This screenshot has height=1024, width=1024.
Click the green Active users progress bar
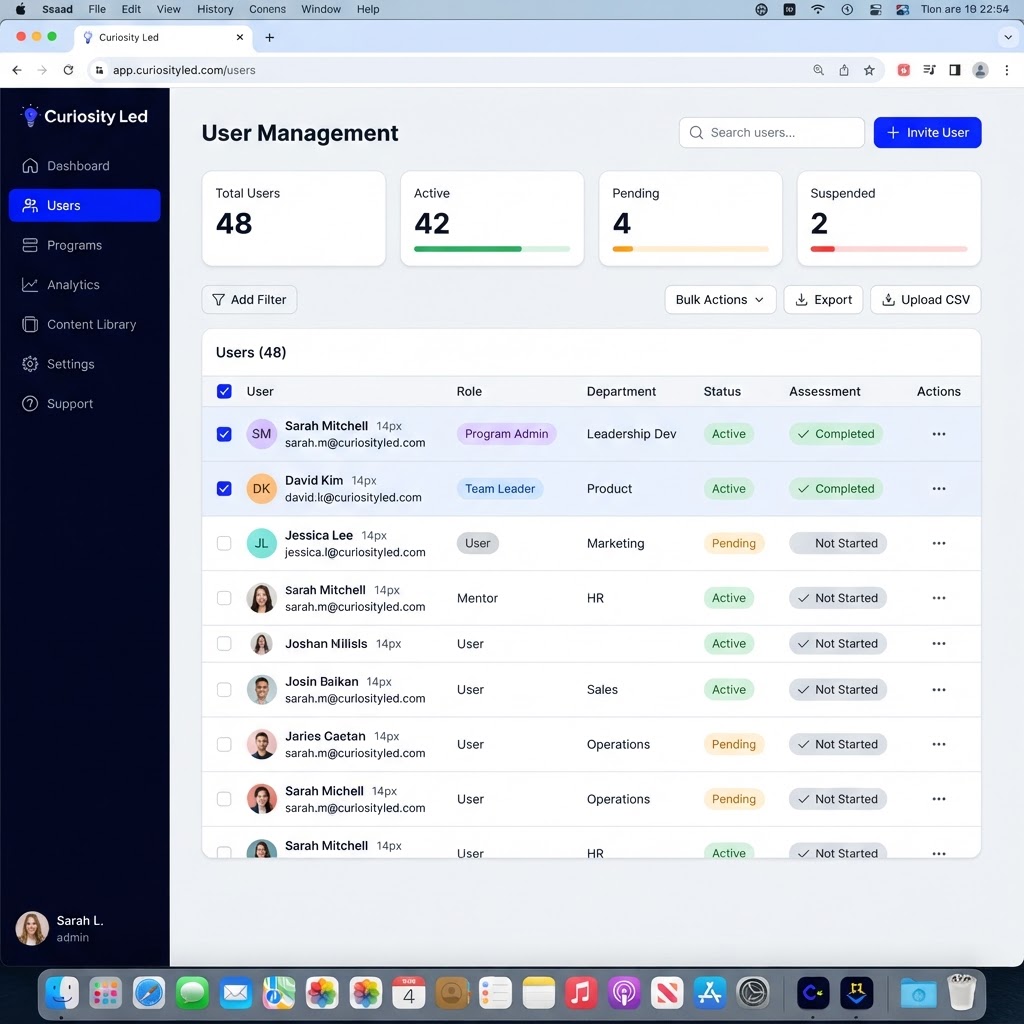click(492, 249)
